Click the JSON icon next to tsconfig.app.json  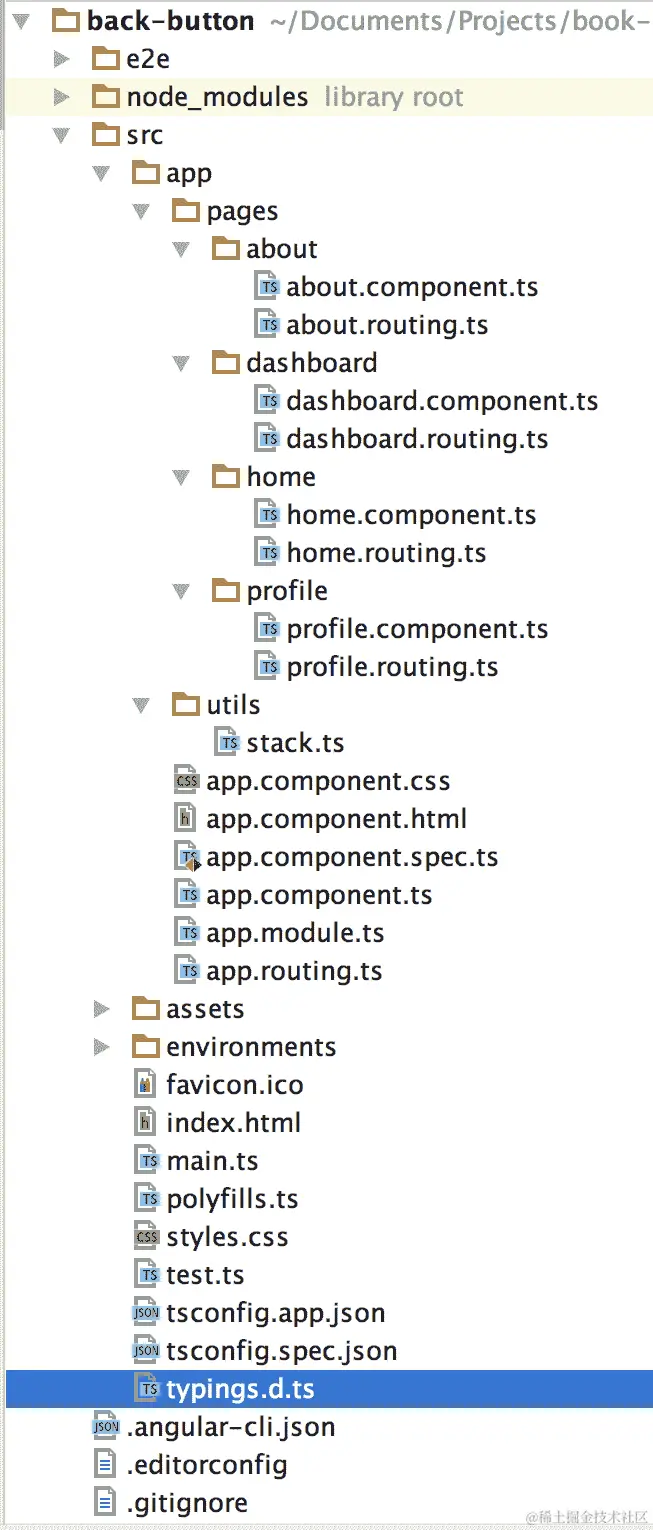[146, 1313]
